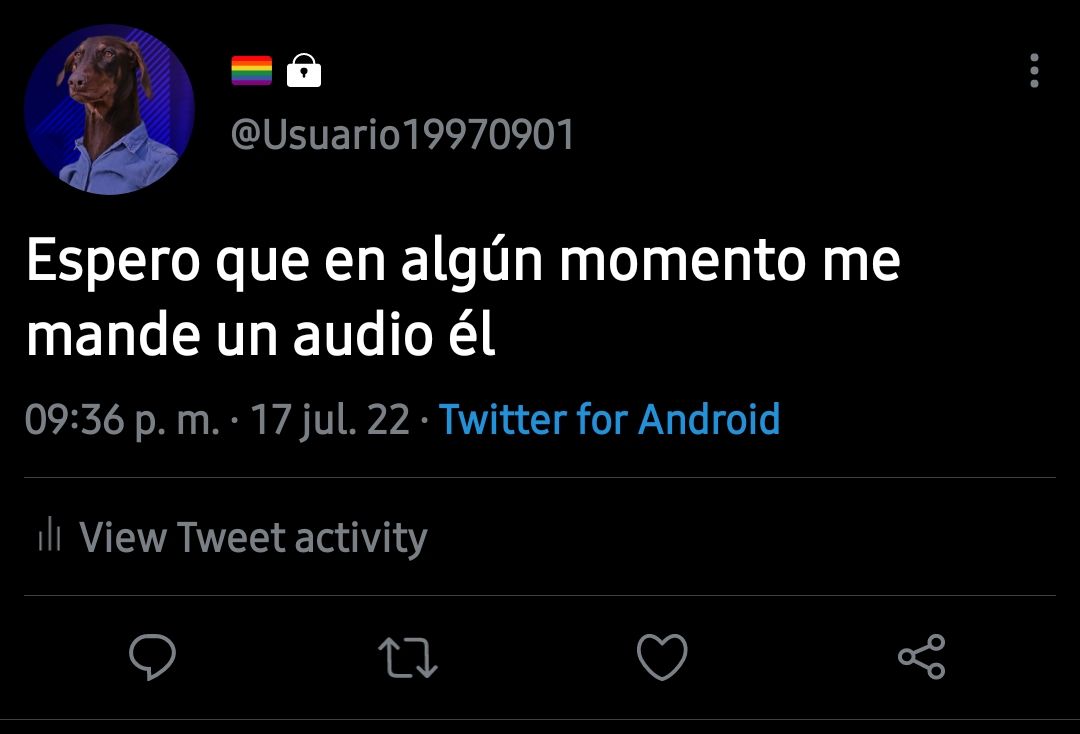
Task: Click the word "momento" in the tweet
Action: pyautogui.click(x=682, y=260)
